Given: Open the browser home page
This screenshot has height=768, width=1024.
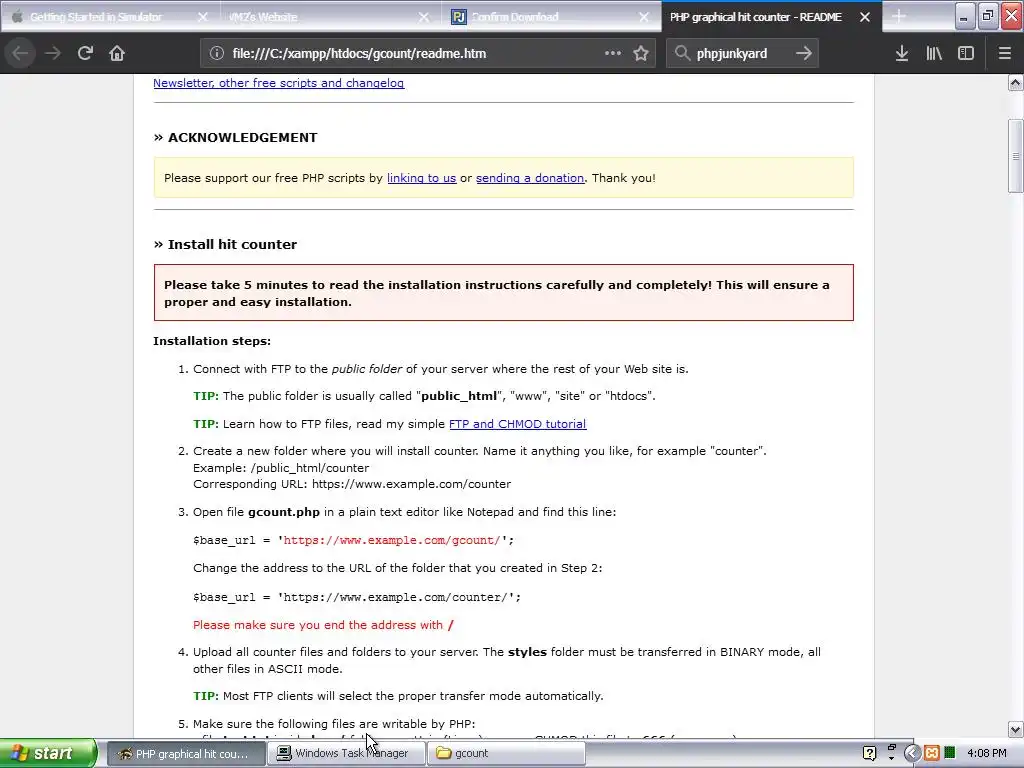Looking at the screenshot, I should click(x=117, y=54).
